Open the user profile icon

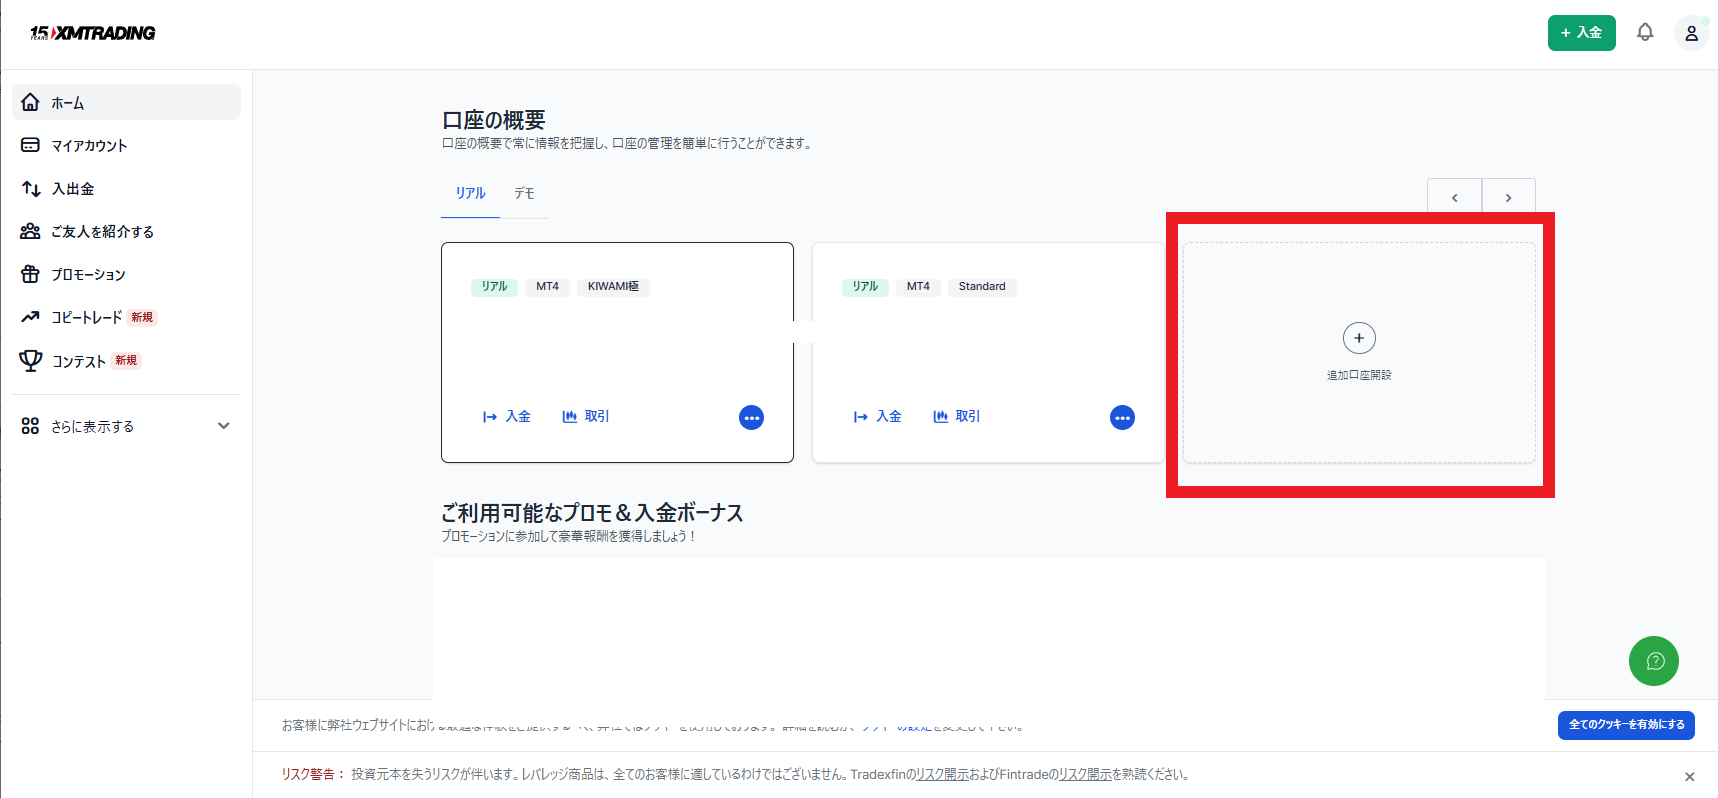click(x=1691, y=33)
